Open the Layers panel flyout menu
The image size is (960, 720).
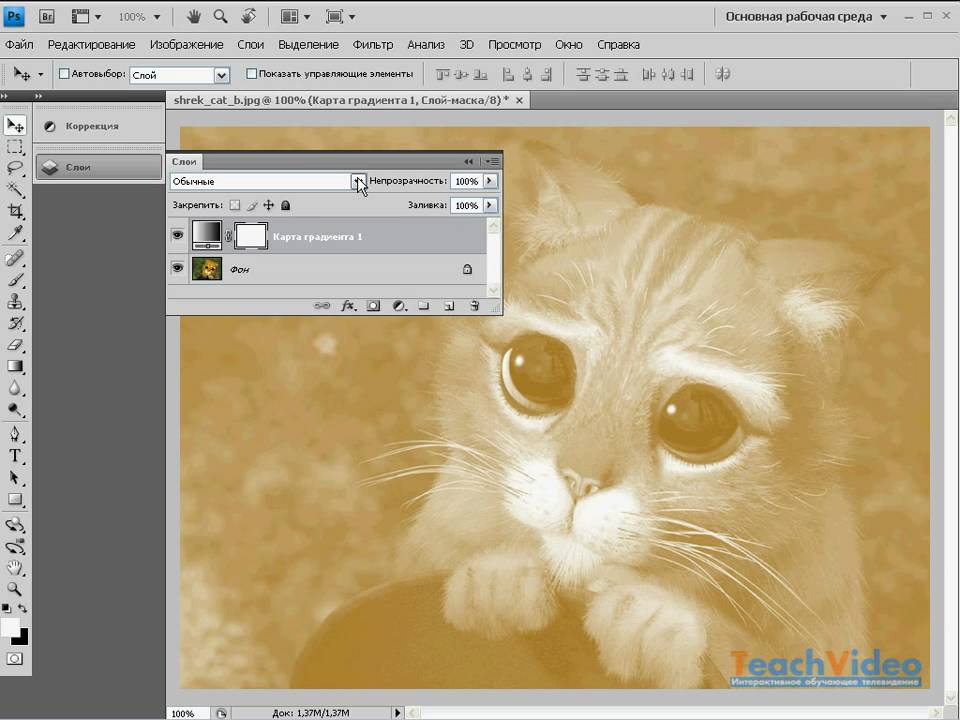click(492, 162)
